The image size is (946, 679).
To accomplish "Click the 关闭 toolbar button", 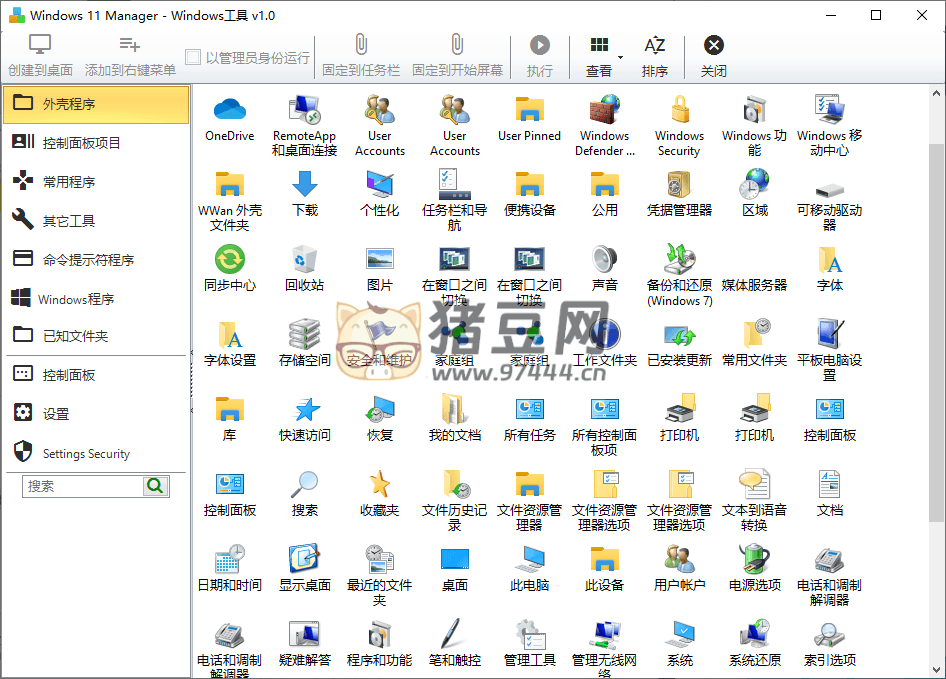I will click(x=713, y=56).
